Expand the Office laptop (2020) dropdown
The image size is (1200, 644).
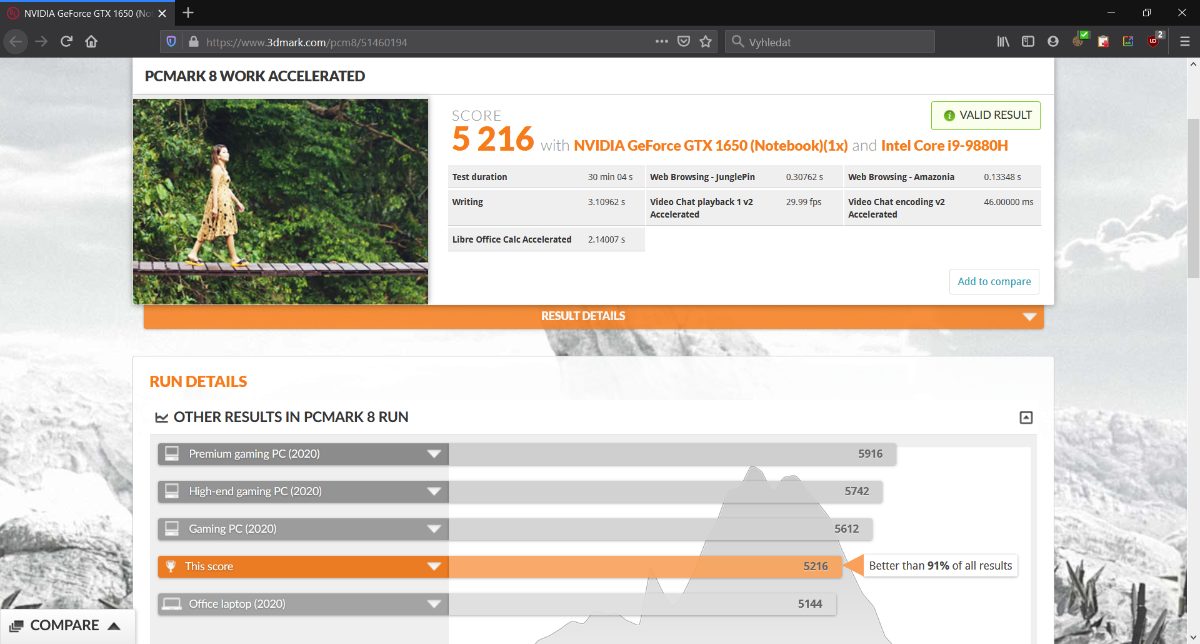point(434,604)
